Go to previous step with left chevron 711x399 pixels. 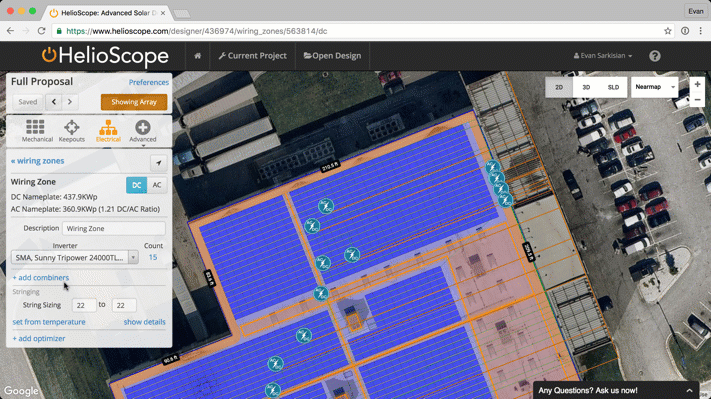(x=54, y=102)
